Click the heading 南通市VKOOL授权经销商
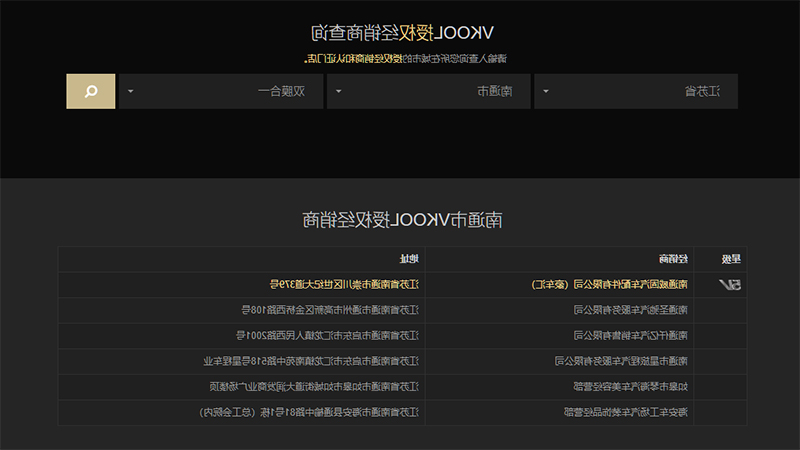This screenshot has width=800, height=450. (x=403, y=220)
